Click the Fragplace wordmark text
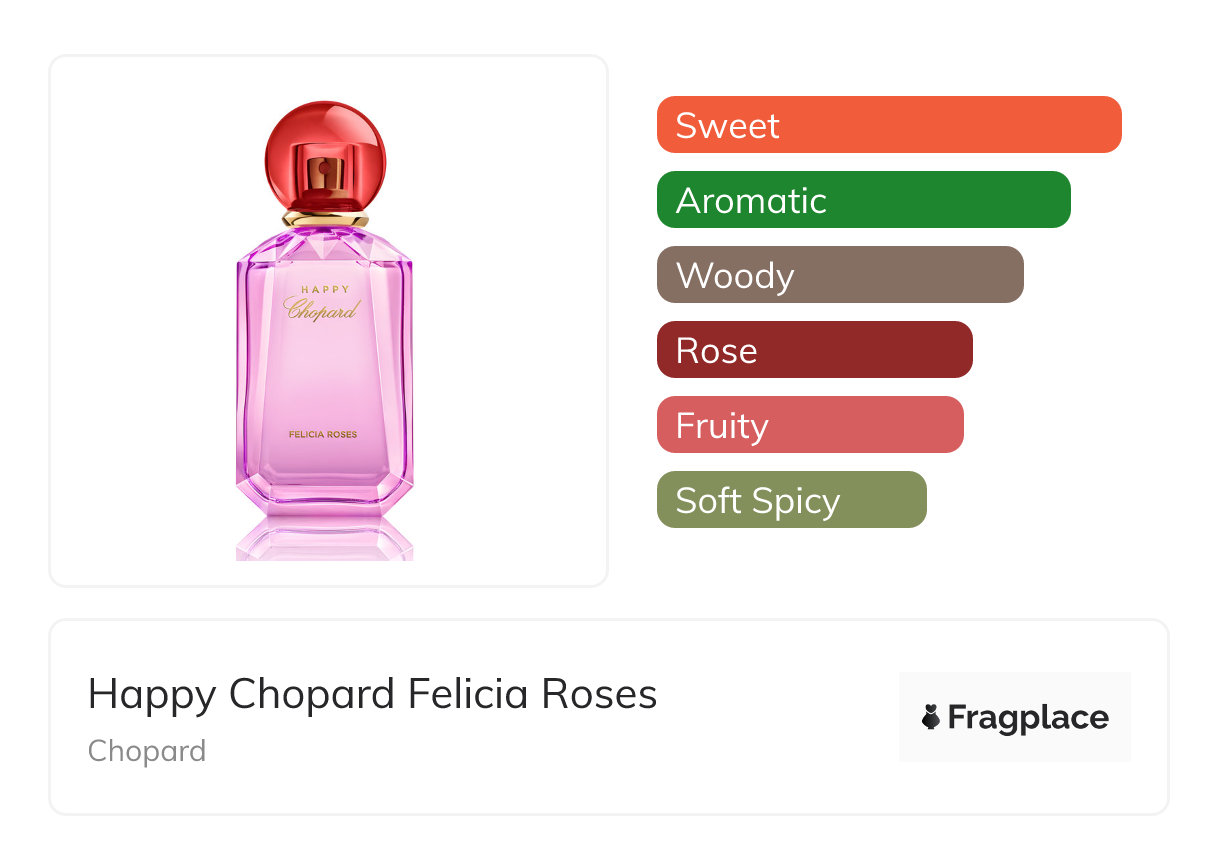The image size is (1218, 864). click(x=1027, y=718)
